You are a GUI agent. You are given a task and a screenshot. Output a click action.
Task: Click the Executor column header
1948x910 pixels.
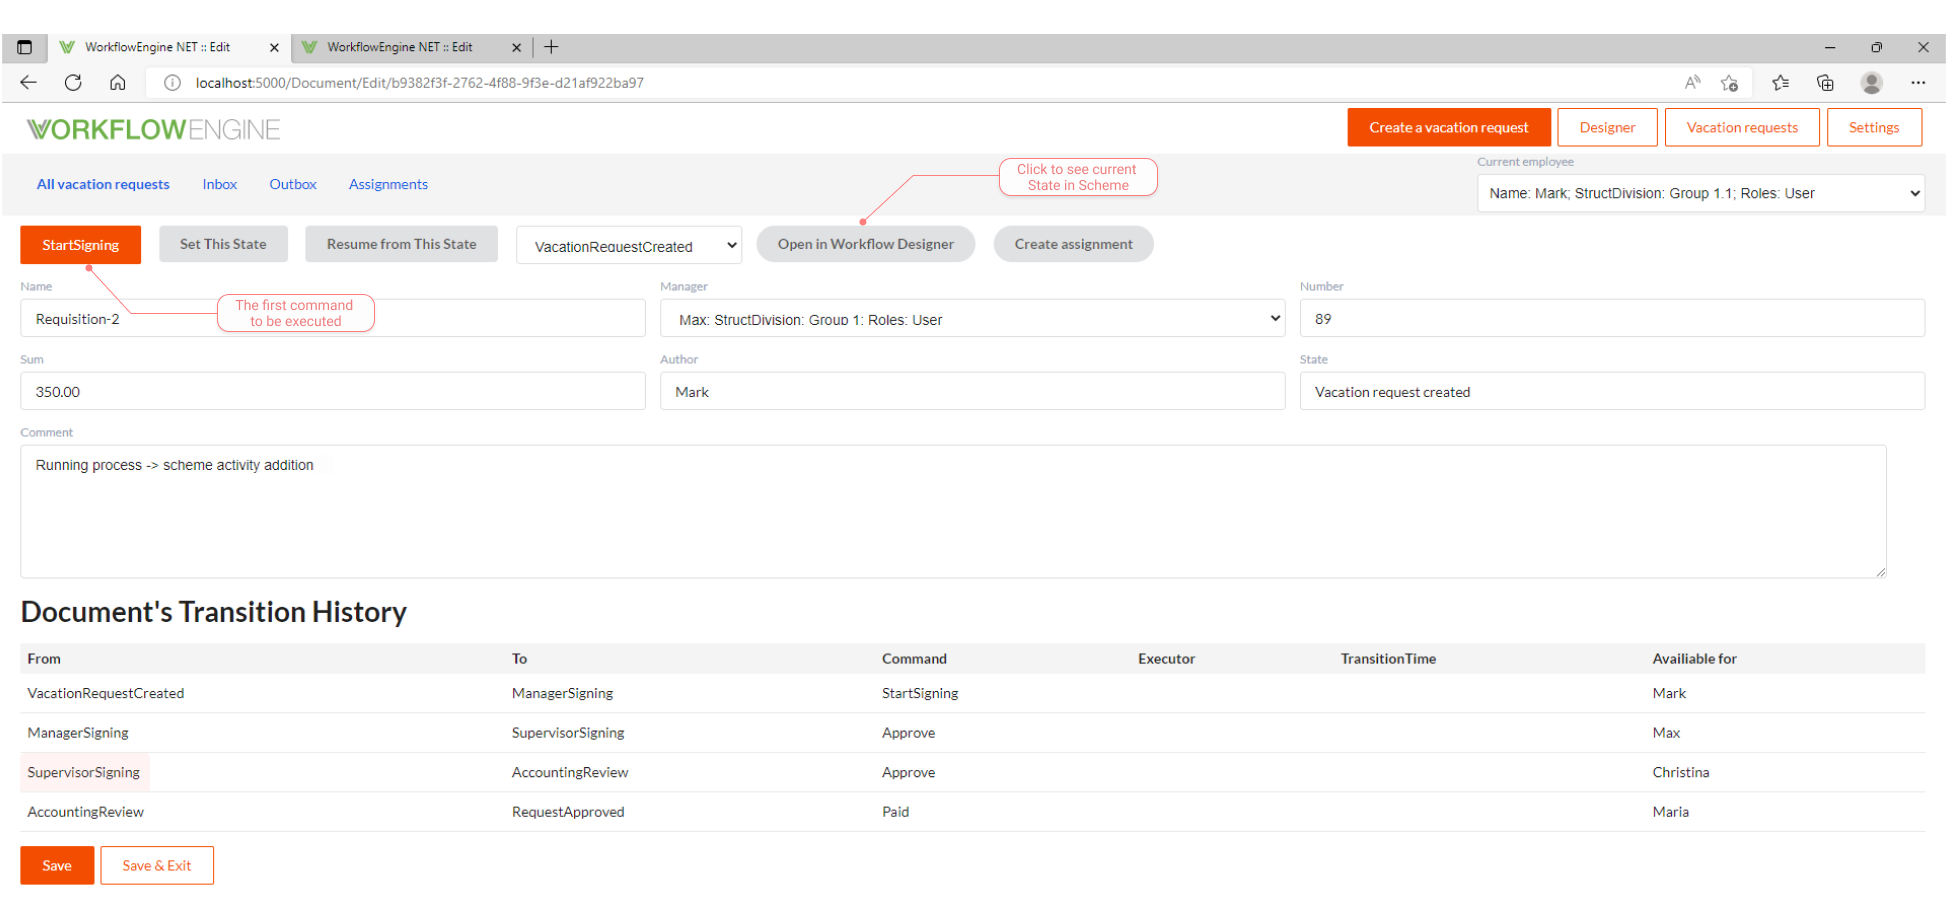(1166, 659)
